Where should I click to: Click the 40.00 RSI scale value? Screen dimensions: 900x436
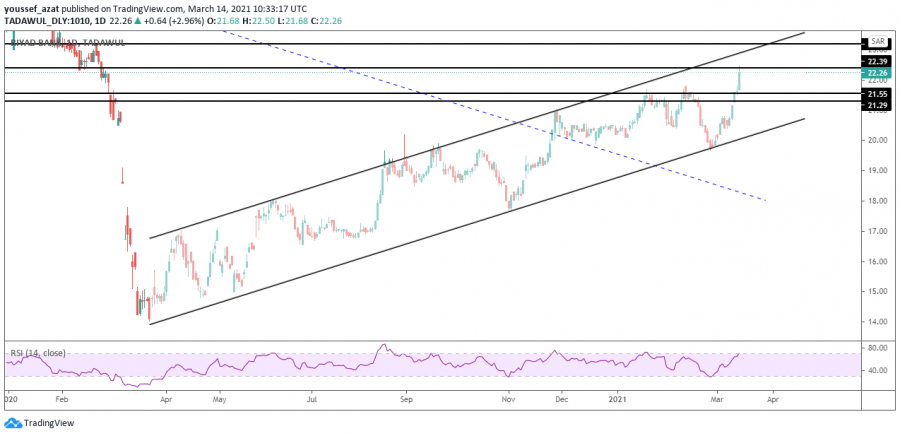(x=877, y=371)
